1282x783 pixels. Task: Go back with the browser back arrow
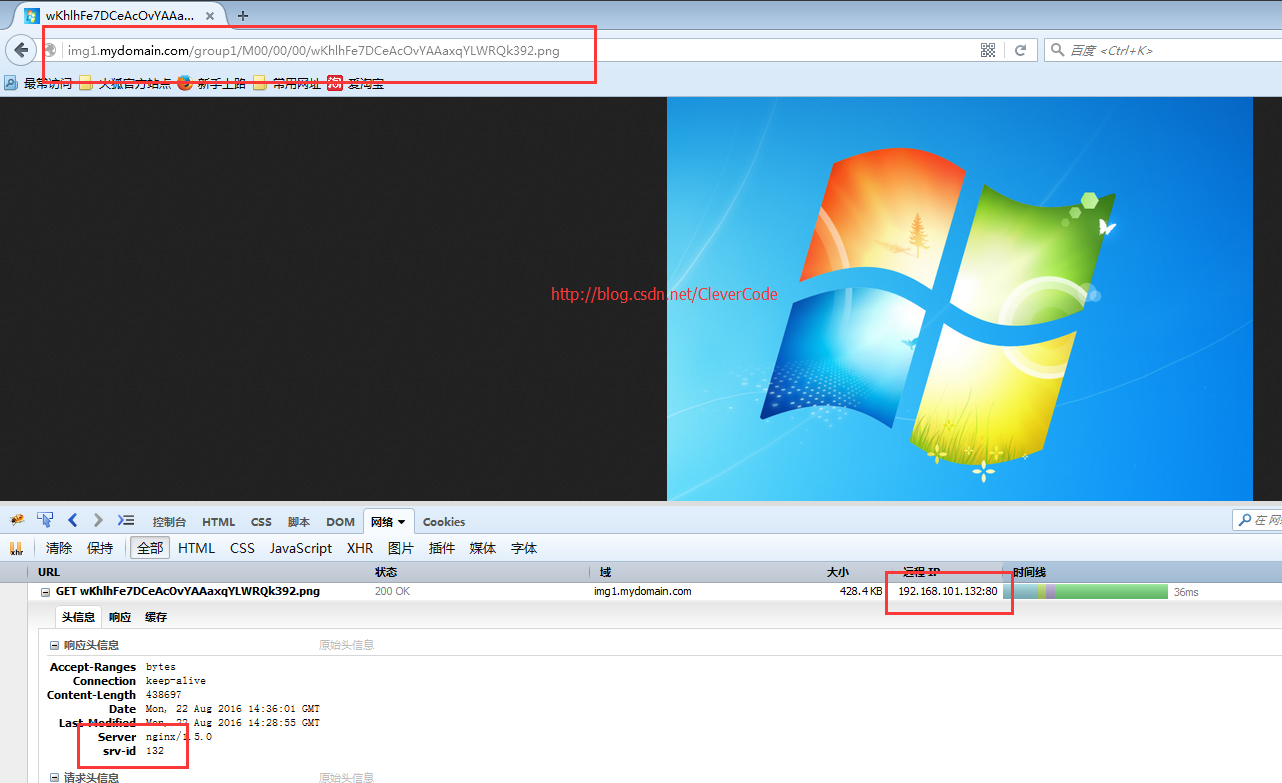tap(21, 50)
